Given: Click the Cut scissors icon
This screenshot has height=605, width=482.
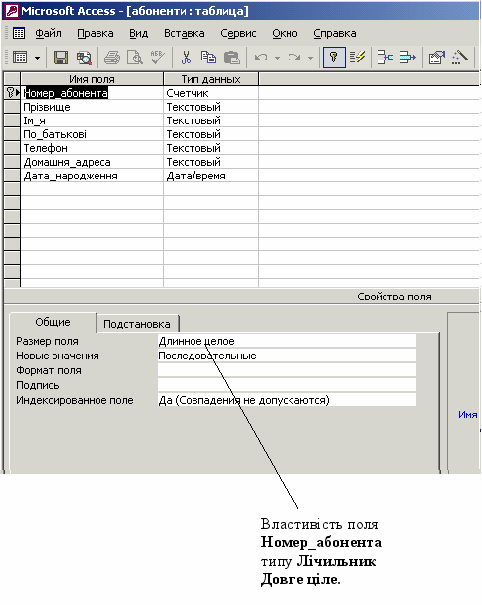Looking at the screenshot, I should click(x=186, y=57).
